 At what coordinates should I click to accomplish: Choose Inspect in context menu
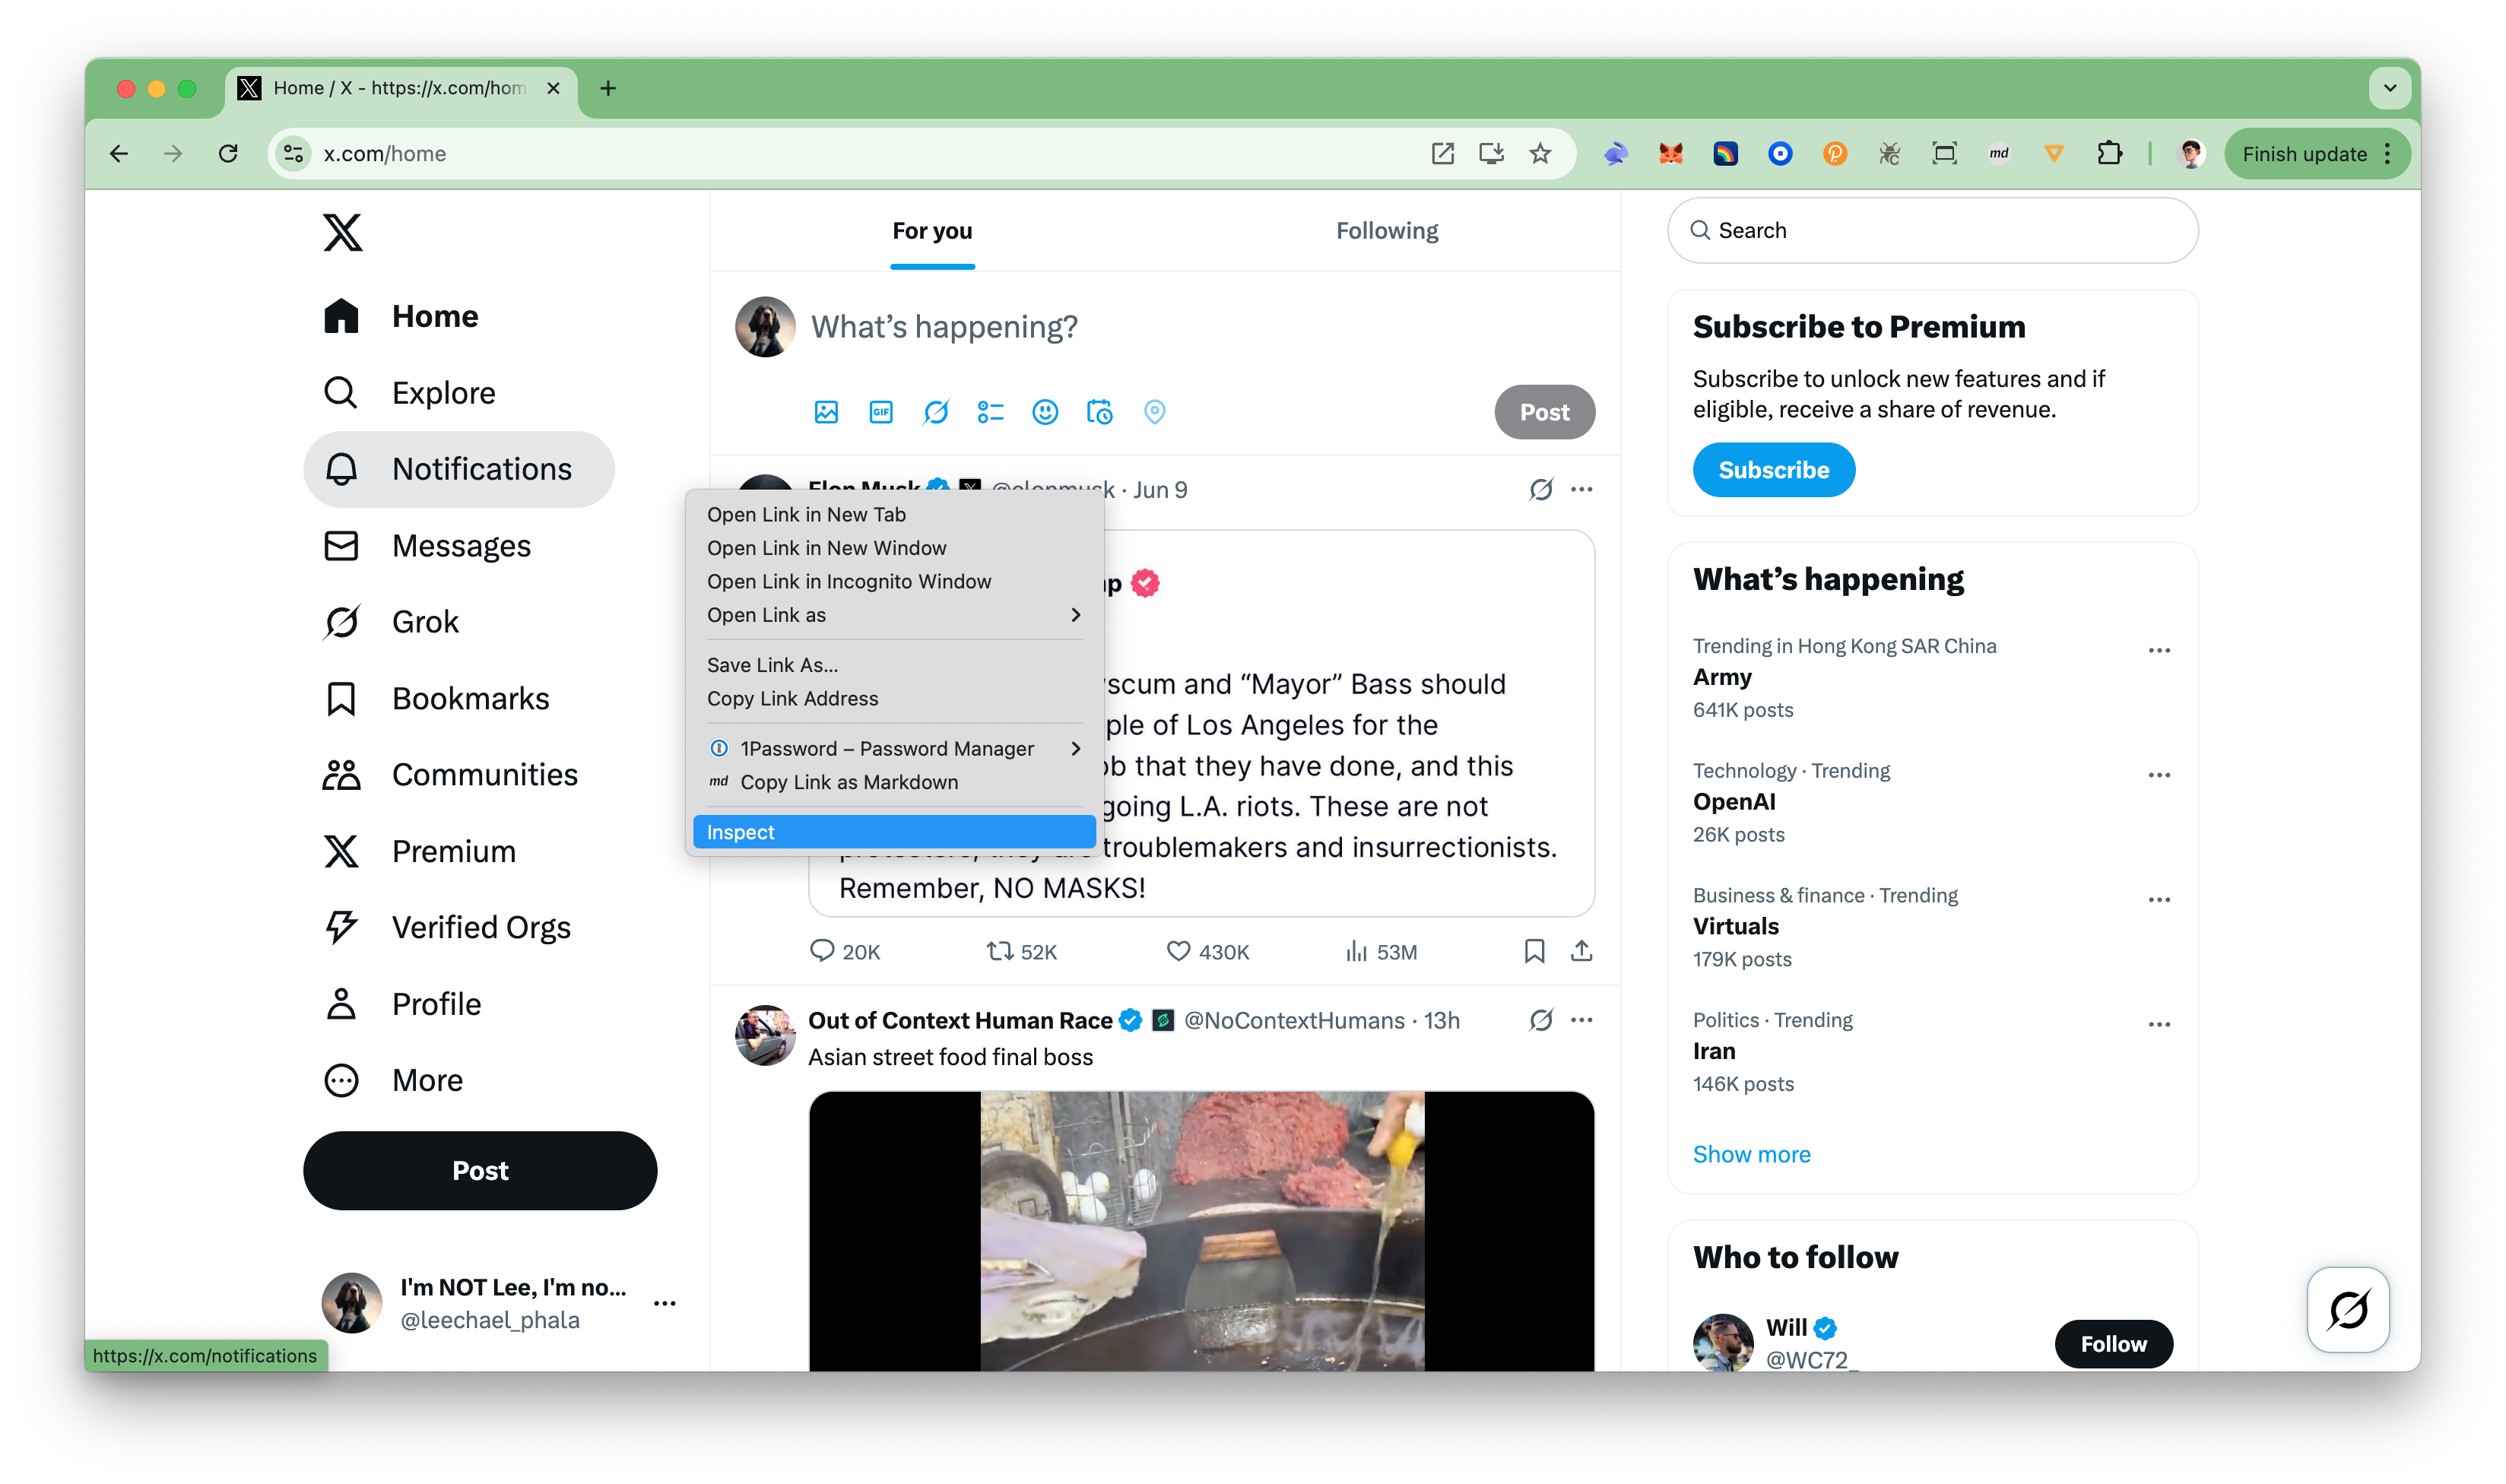click(x=894, y=832)
